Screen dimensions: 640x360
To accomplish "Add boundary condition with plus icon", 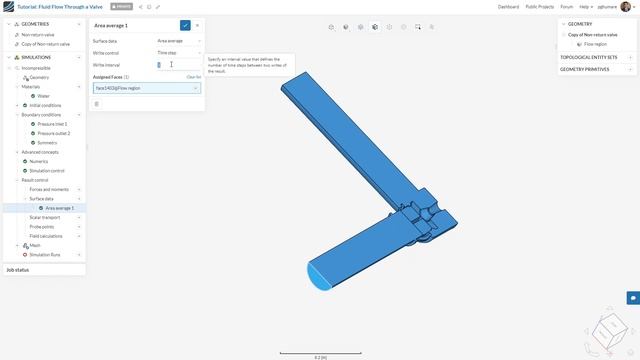I will click(79, 115).
